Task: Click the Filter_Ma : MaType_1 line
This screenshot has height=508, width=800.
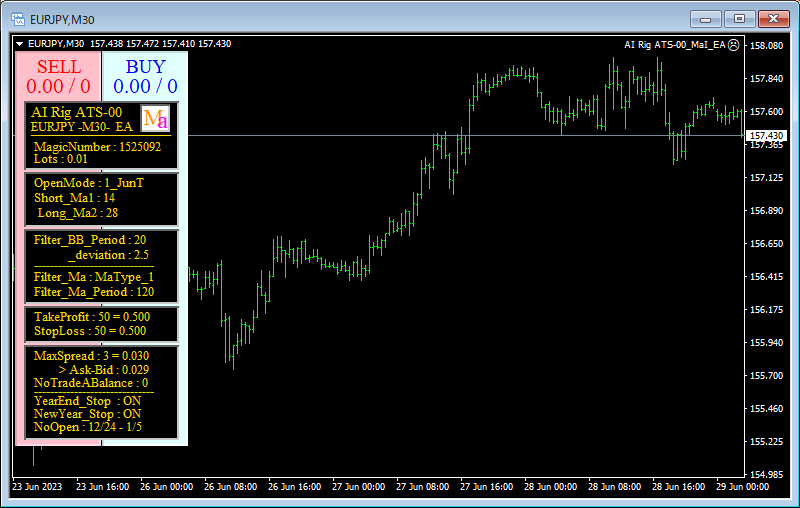Action: [93, 277]
